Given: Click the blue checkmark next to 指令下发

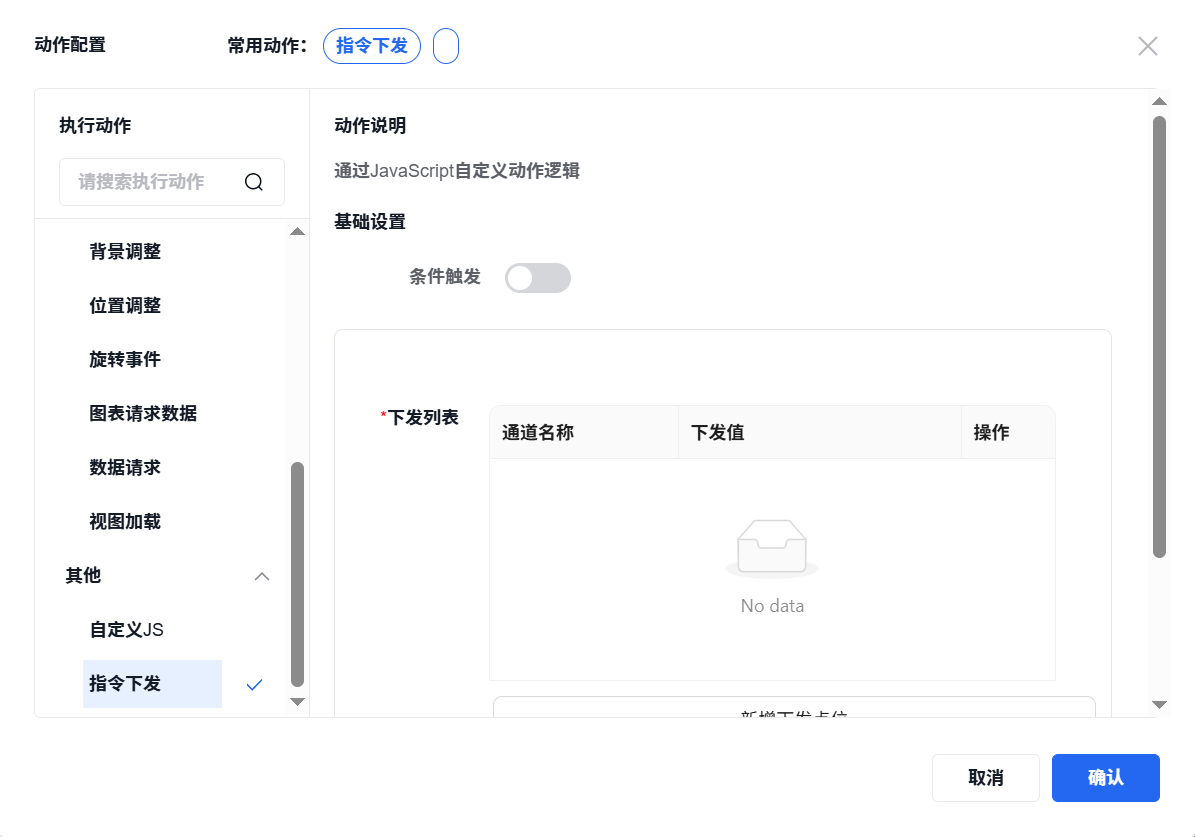Looking at the screenshot, I should point(255,685).
